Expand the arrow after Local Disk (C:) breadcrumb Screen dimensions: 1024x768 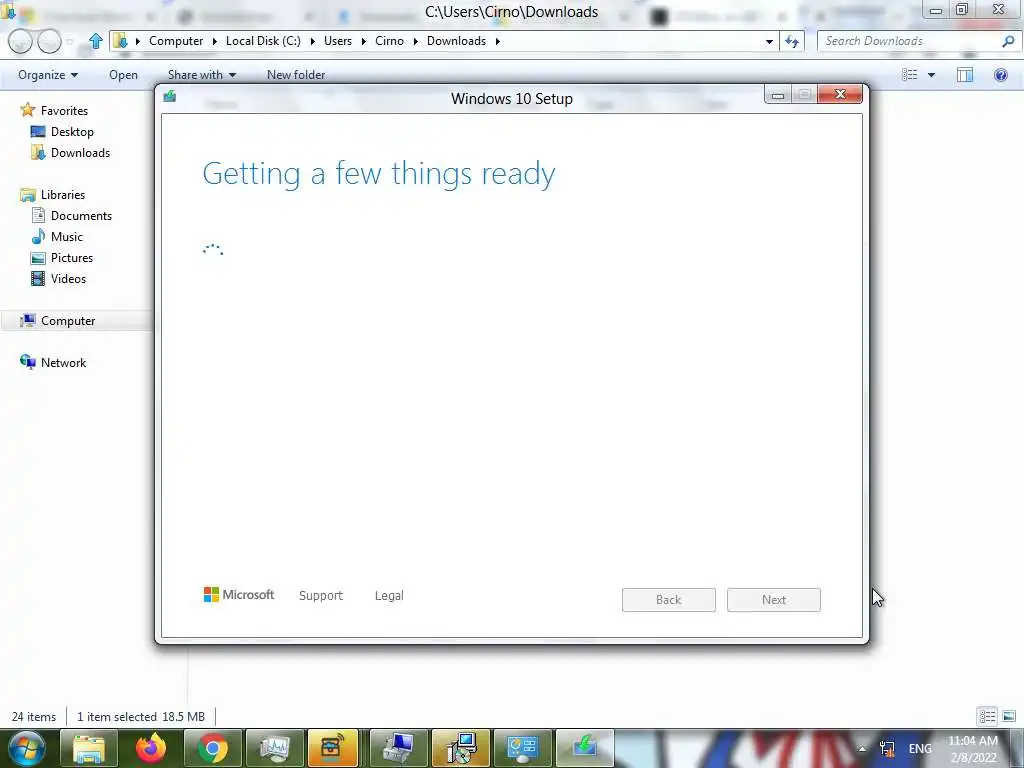[312, 41]
